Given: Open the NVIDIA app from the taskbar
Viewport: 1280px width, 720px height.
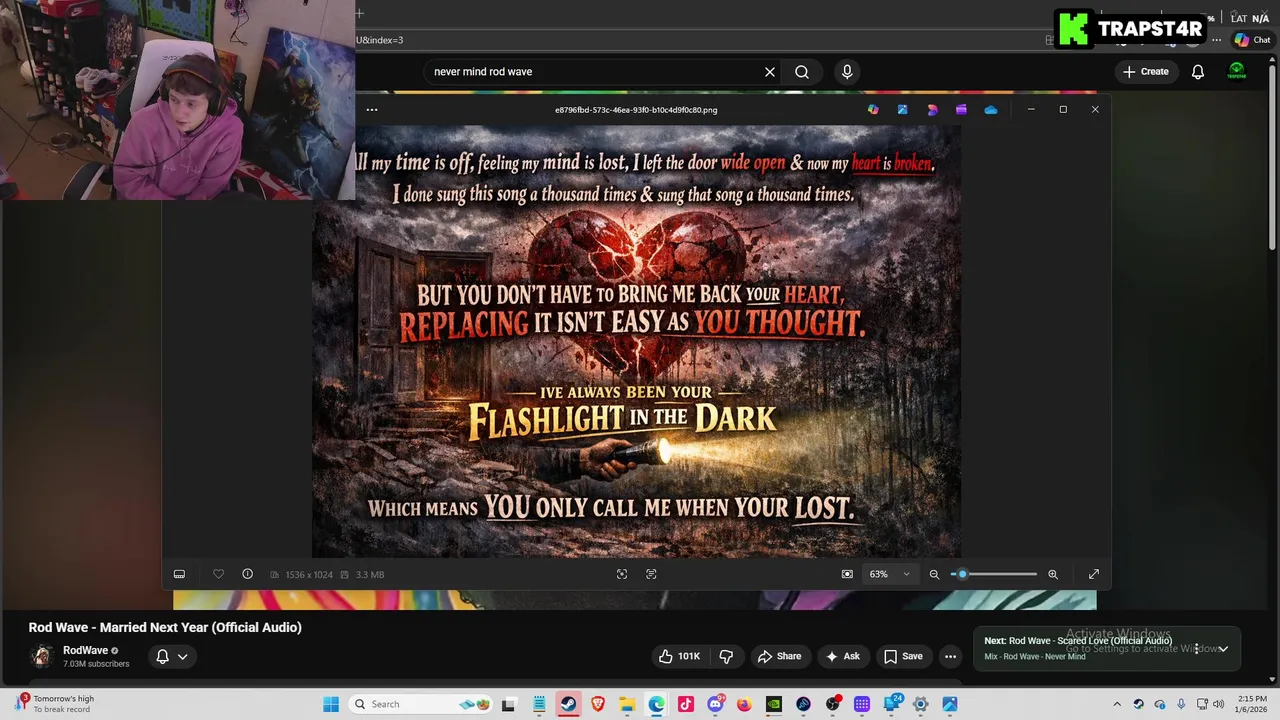Looking at the screenshot, I should pyautogui.click(x=774, y=704).
